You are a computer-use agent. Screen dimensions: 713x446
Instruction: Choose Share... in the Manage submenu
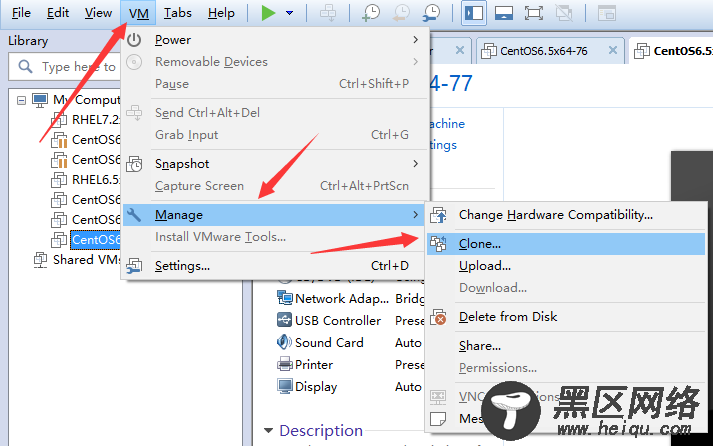566,346
